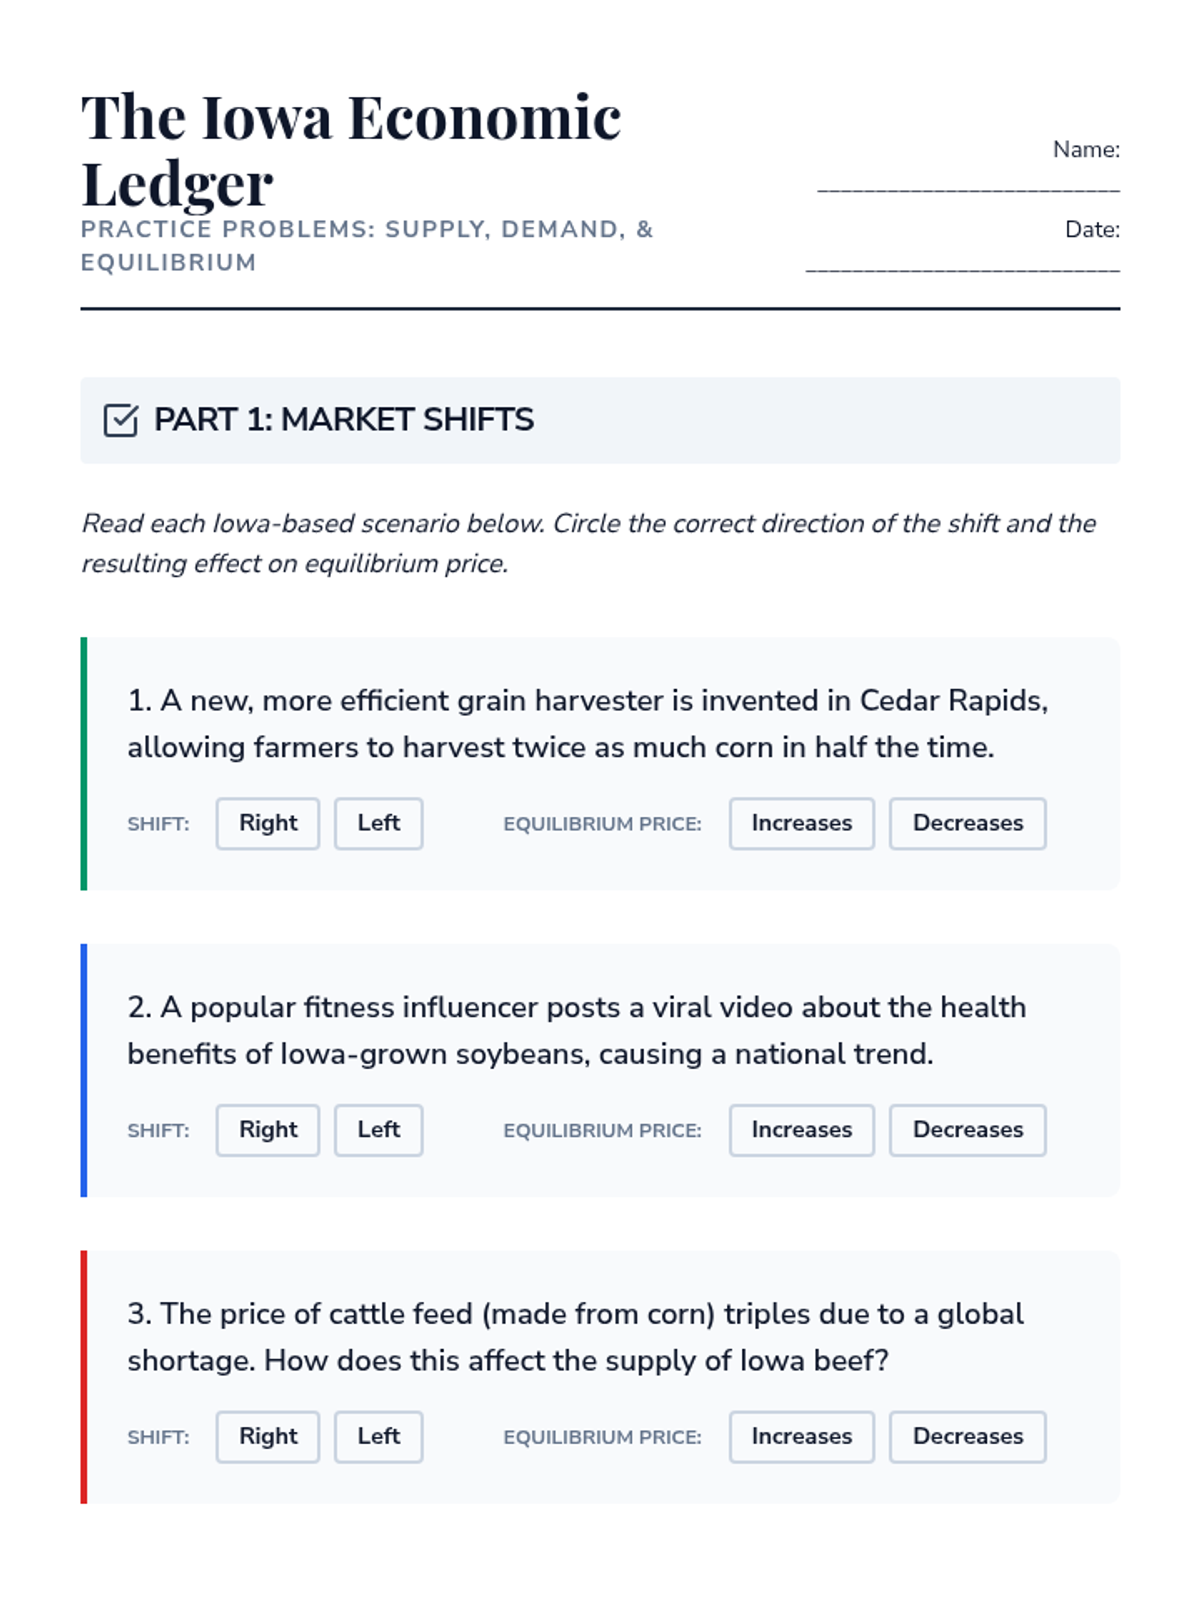This screenshot has width=1200, height=1600.
Task: Choose Decreases for question 1 equilibrium price
Action: (967, 823)
